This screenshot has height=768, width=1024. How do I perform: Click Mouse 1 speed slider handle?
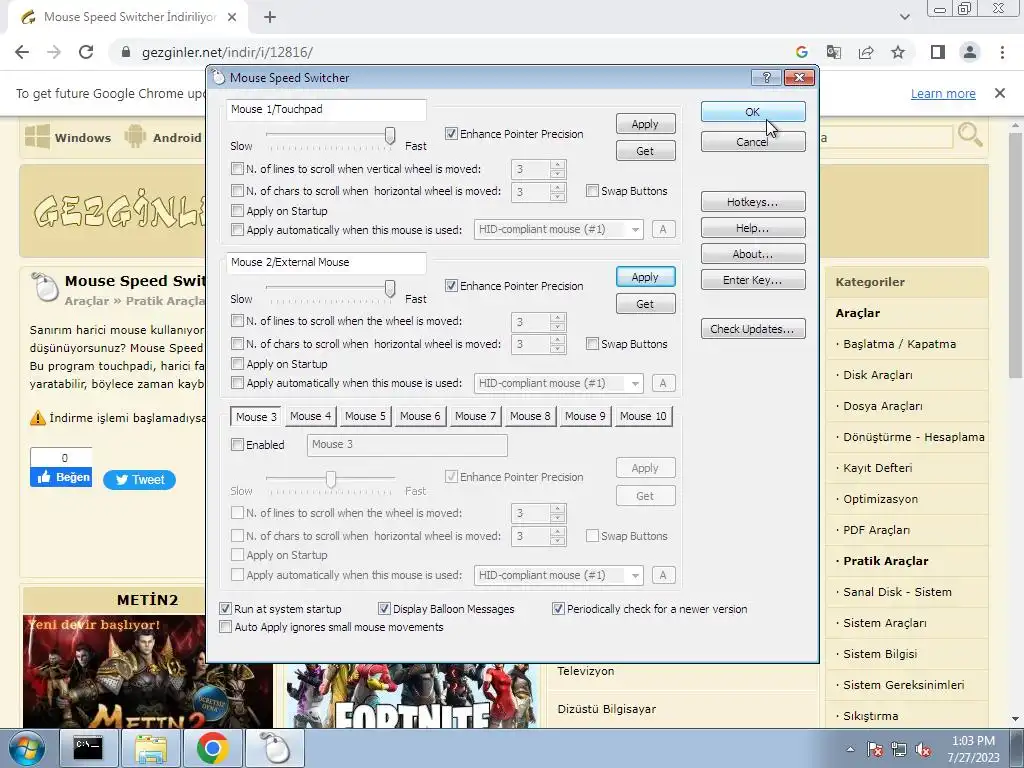coord(390,136)
